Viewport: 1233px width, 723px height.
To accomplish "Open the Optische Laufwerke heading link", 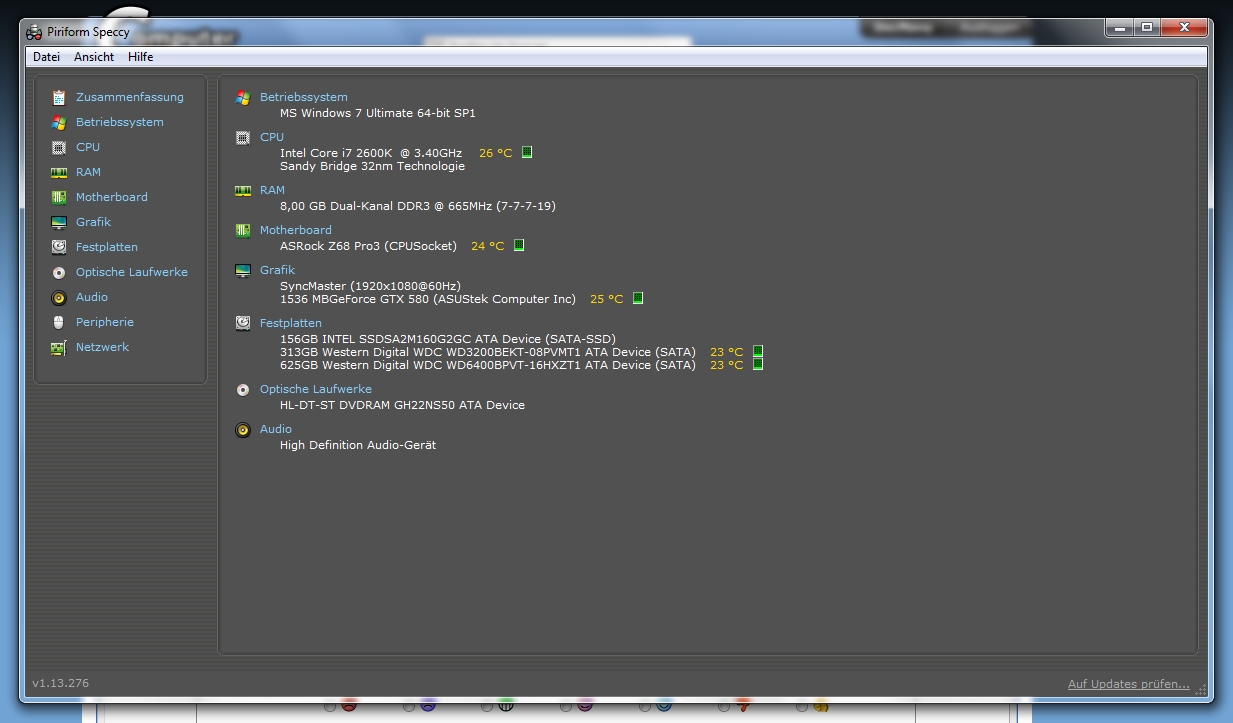I will coord(316,389).
